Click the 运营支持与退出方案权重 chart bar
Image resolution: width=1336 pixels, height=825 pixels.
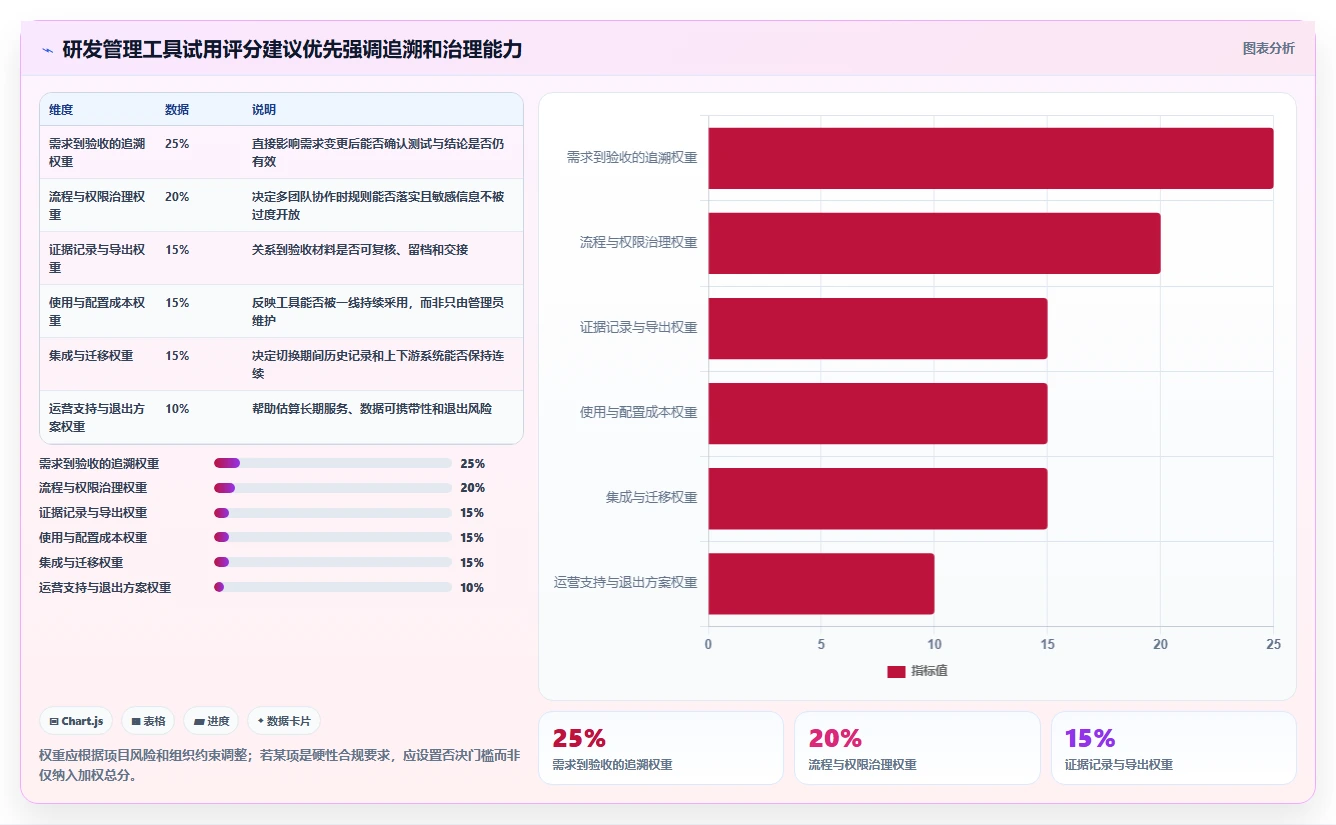click(822, 583)
